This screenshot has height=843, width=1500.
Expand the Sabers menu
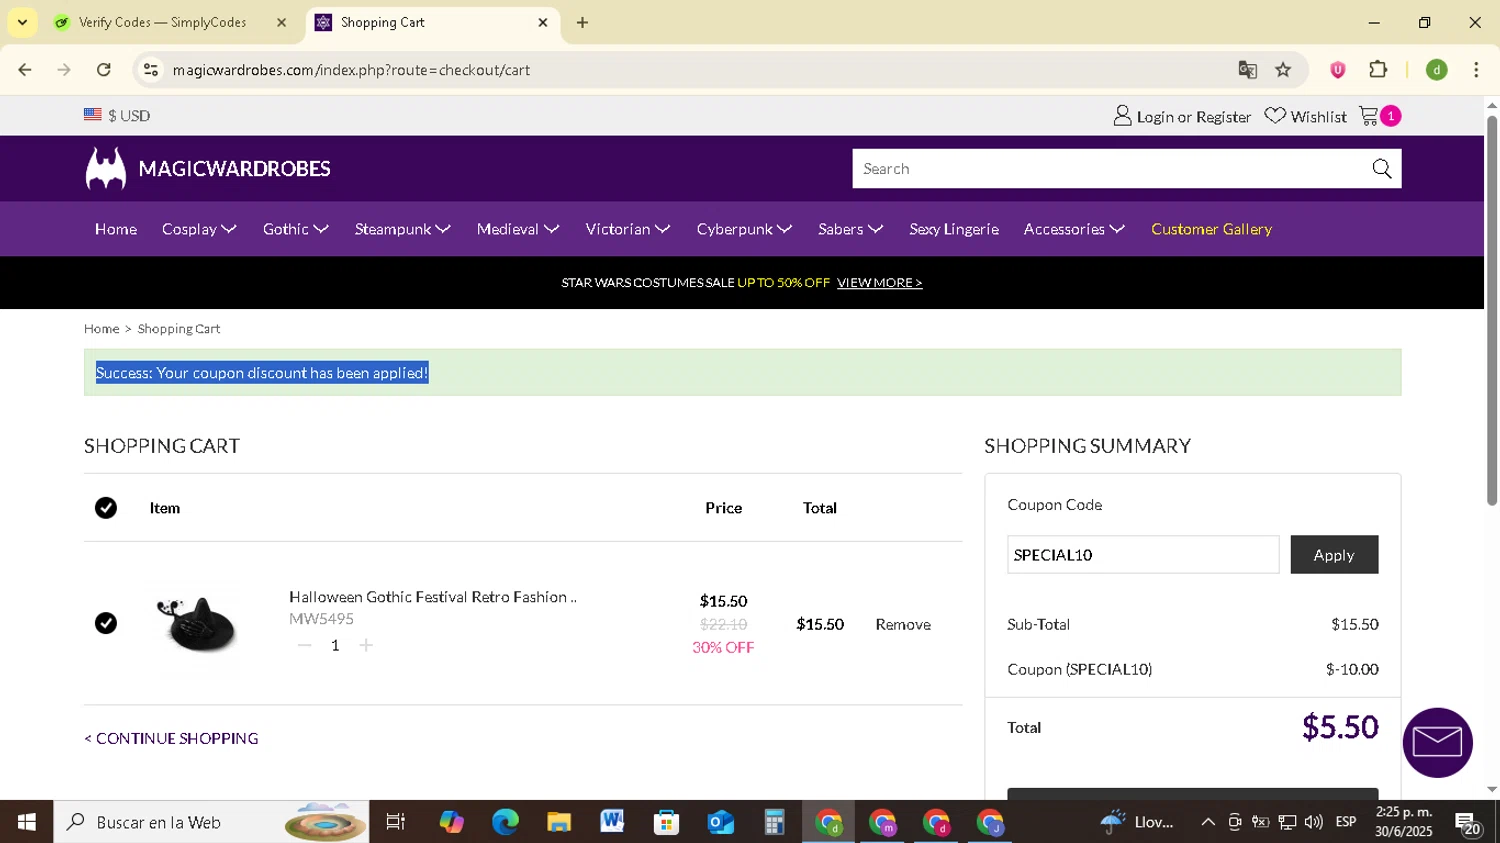click(850, 229)
